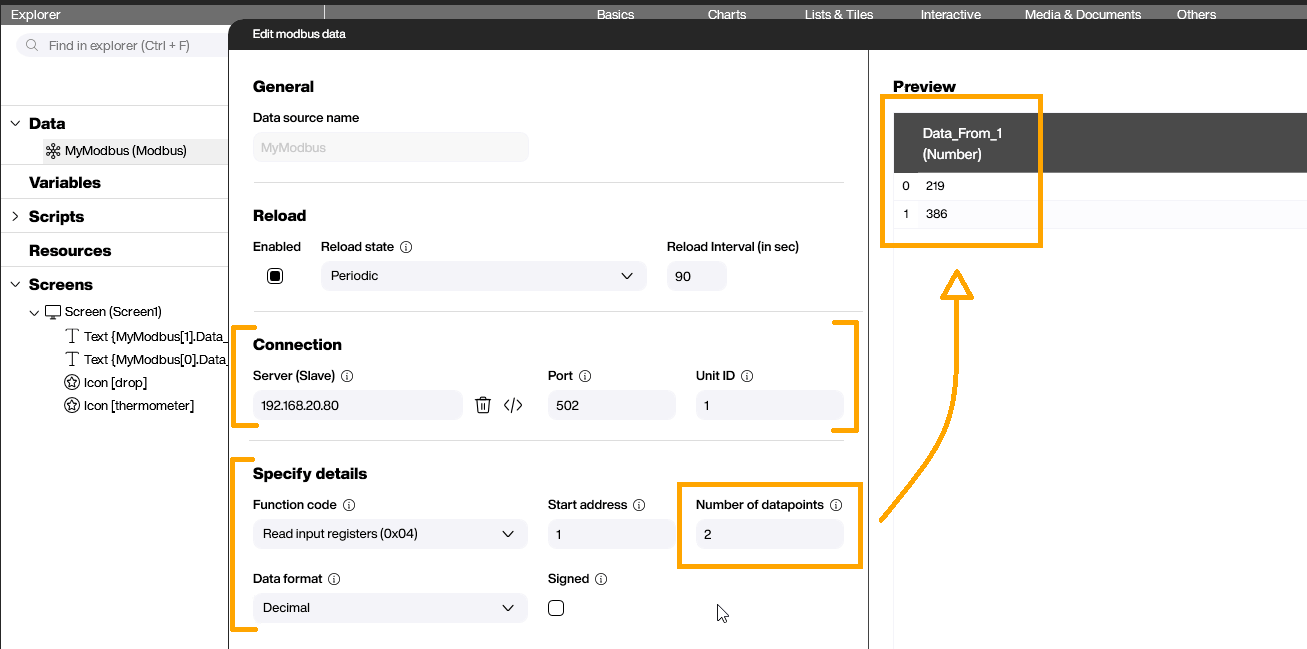Click the info icon next to Function code
Viewport: 1307px width, 649px height.
click(x=349, y=505)
